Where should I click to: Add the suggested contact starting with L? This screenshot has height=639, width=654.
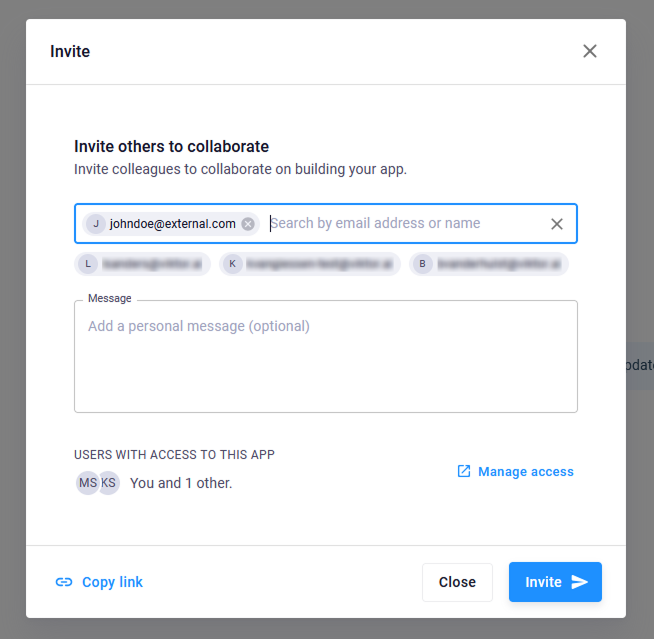143,264
